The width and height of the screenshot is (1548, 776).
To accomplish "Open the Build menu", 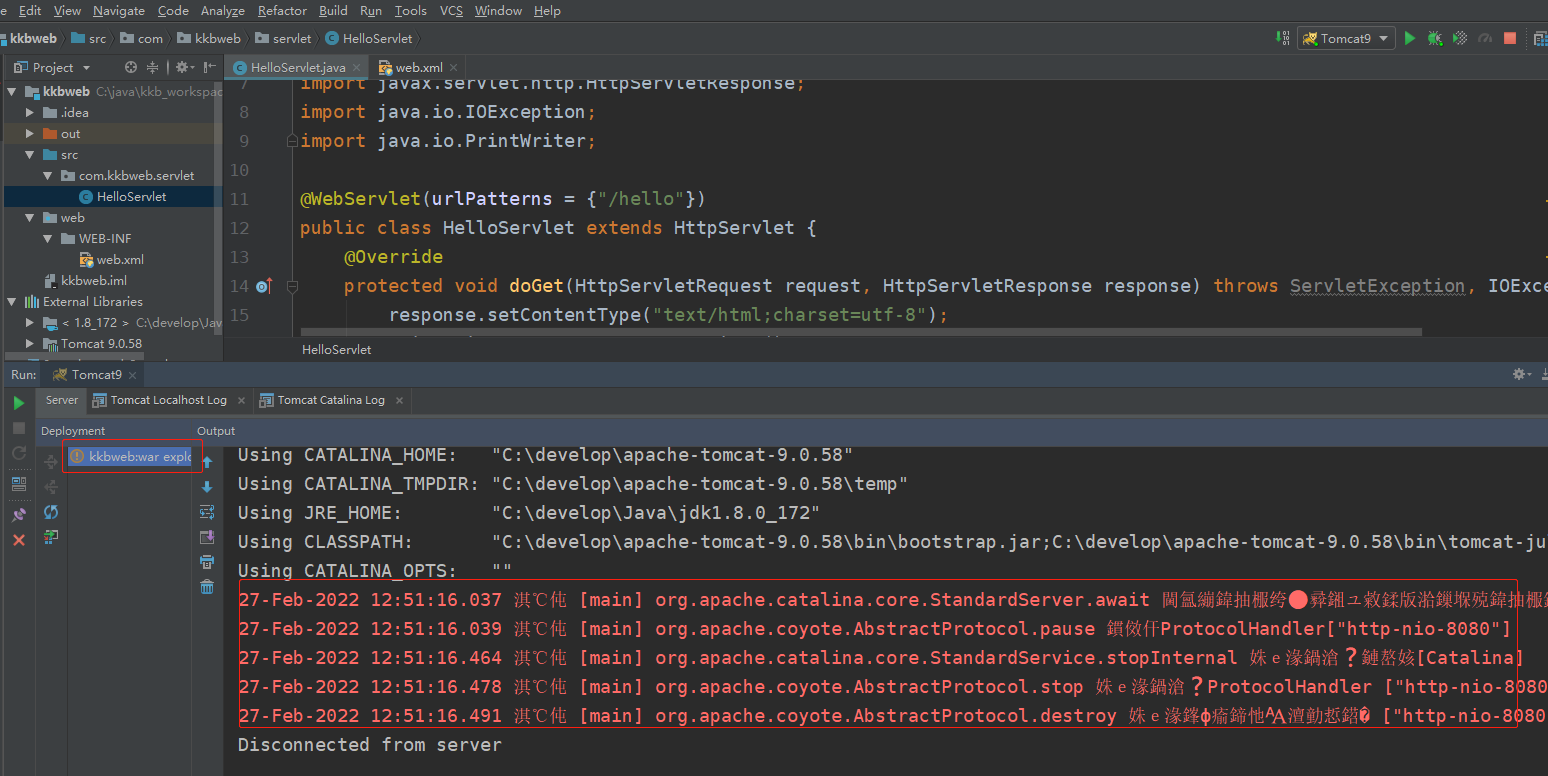I will [x=333, y=11].
